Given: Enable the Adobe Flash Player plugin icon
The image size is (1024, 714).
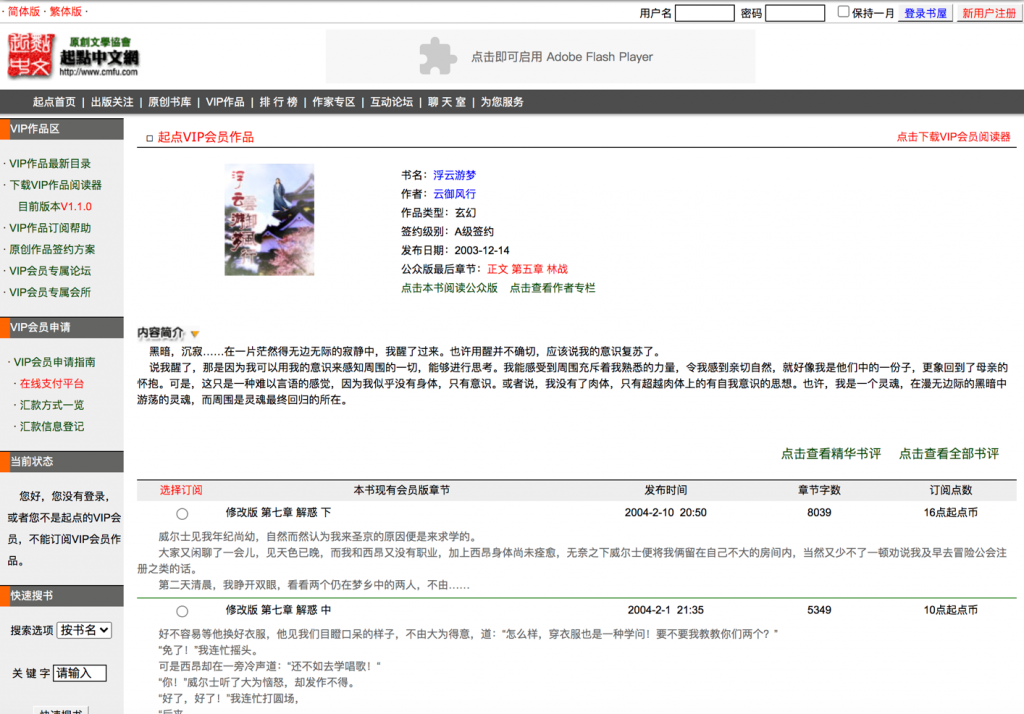Looking at the screenshot, I should (438, 56).
